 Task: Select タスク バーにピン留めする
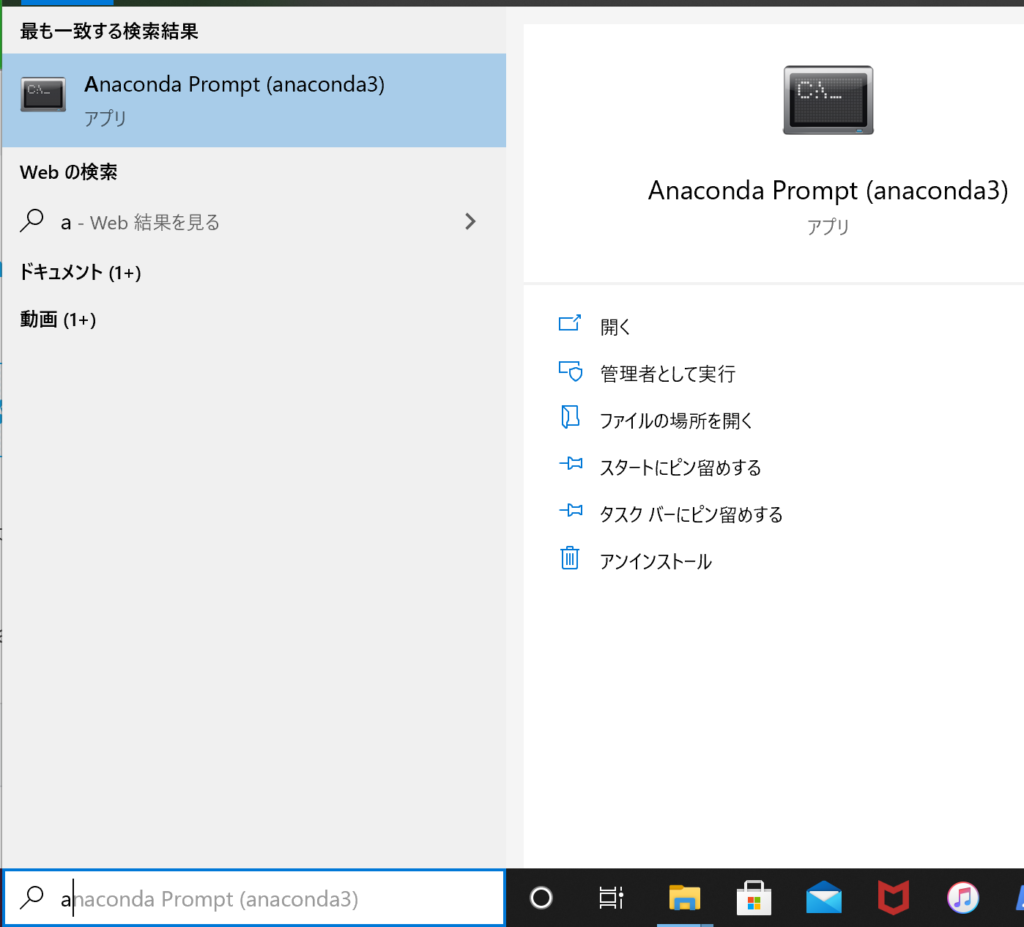(x=691, y=515)
